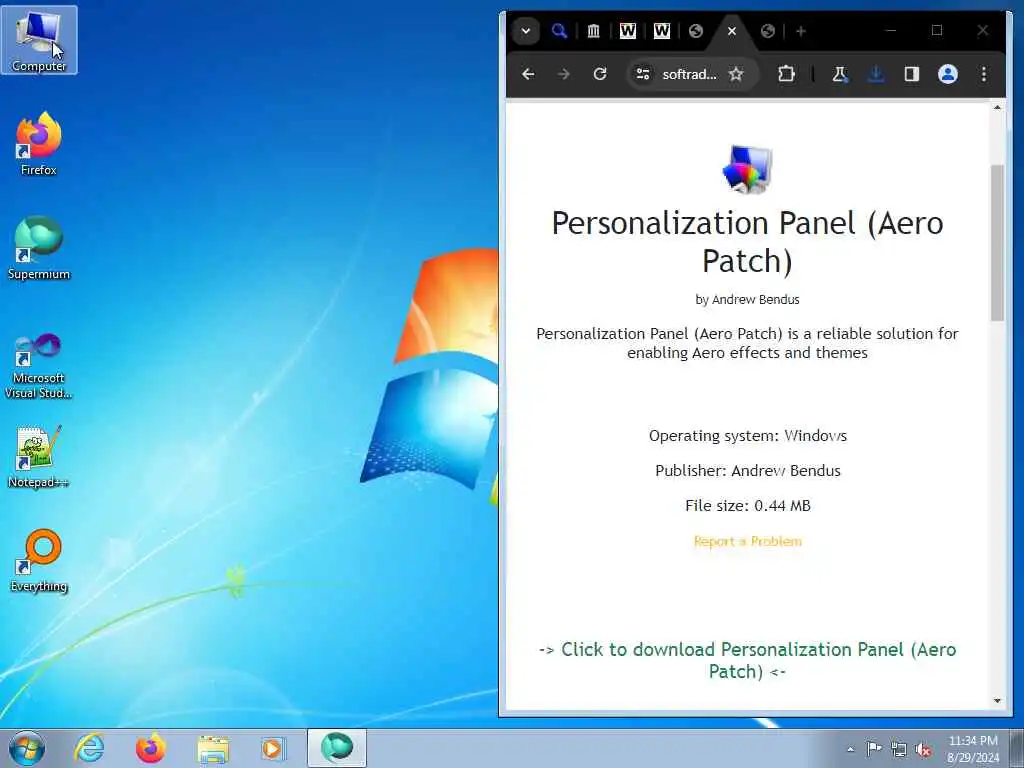Open Windows Media Player from the taskbar

(x=274, y=748)
